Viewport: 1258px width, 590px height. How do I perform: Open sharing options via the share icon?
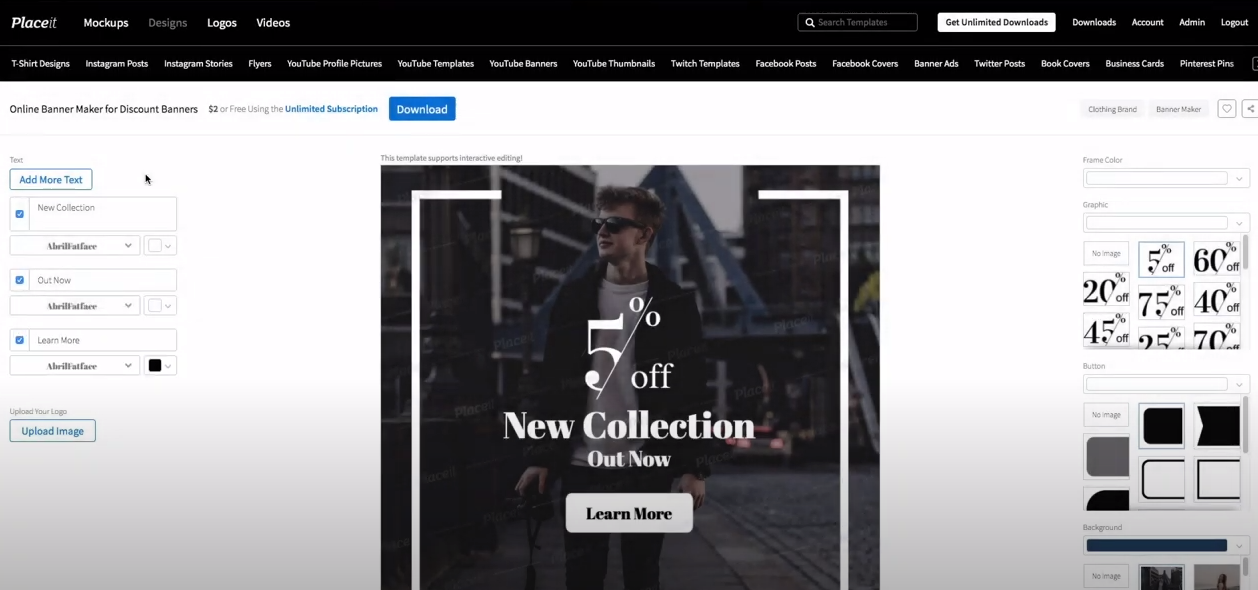coord(1250,108)
